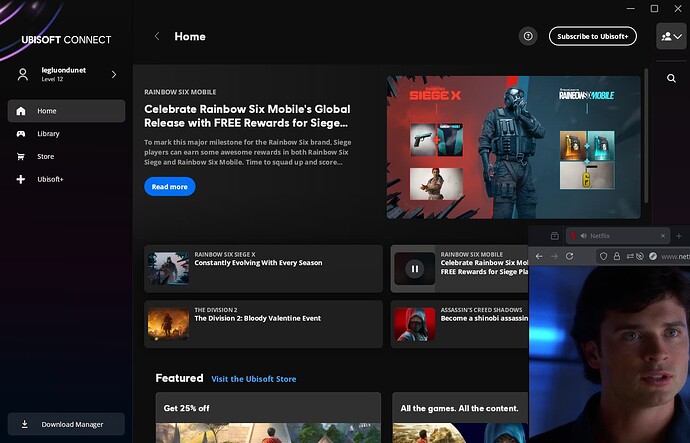Follow the Visit the Ubisoft Store link

coord(254,379)
